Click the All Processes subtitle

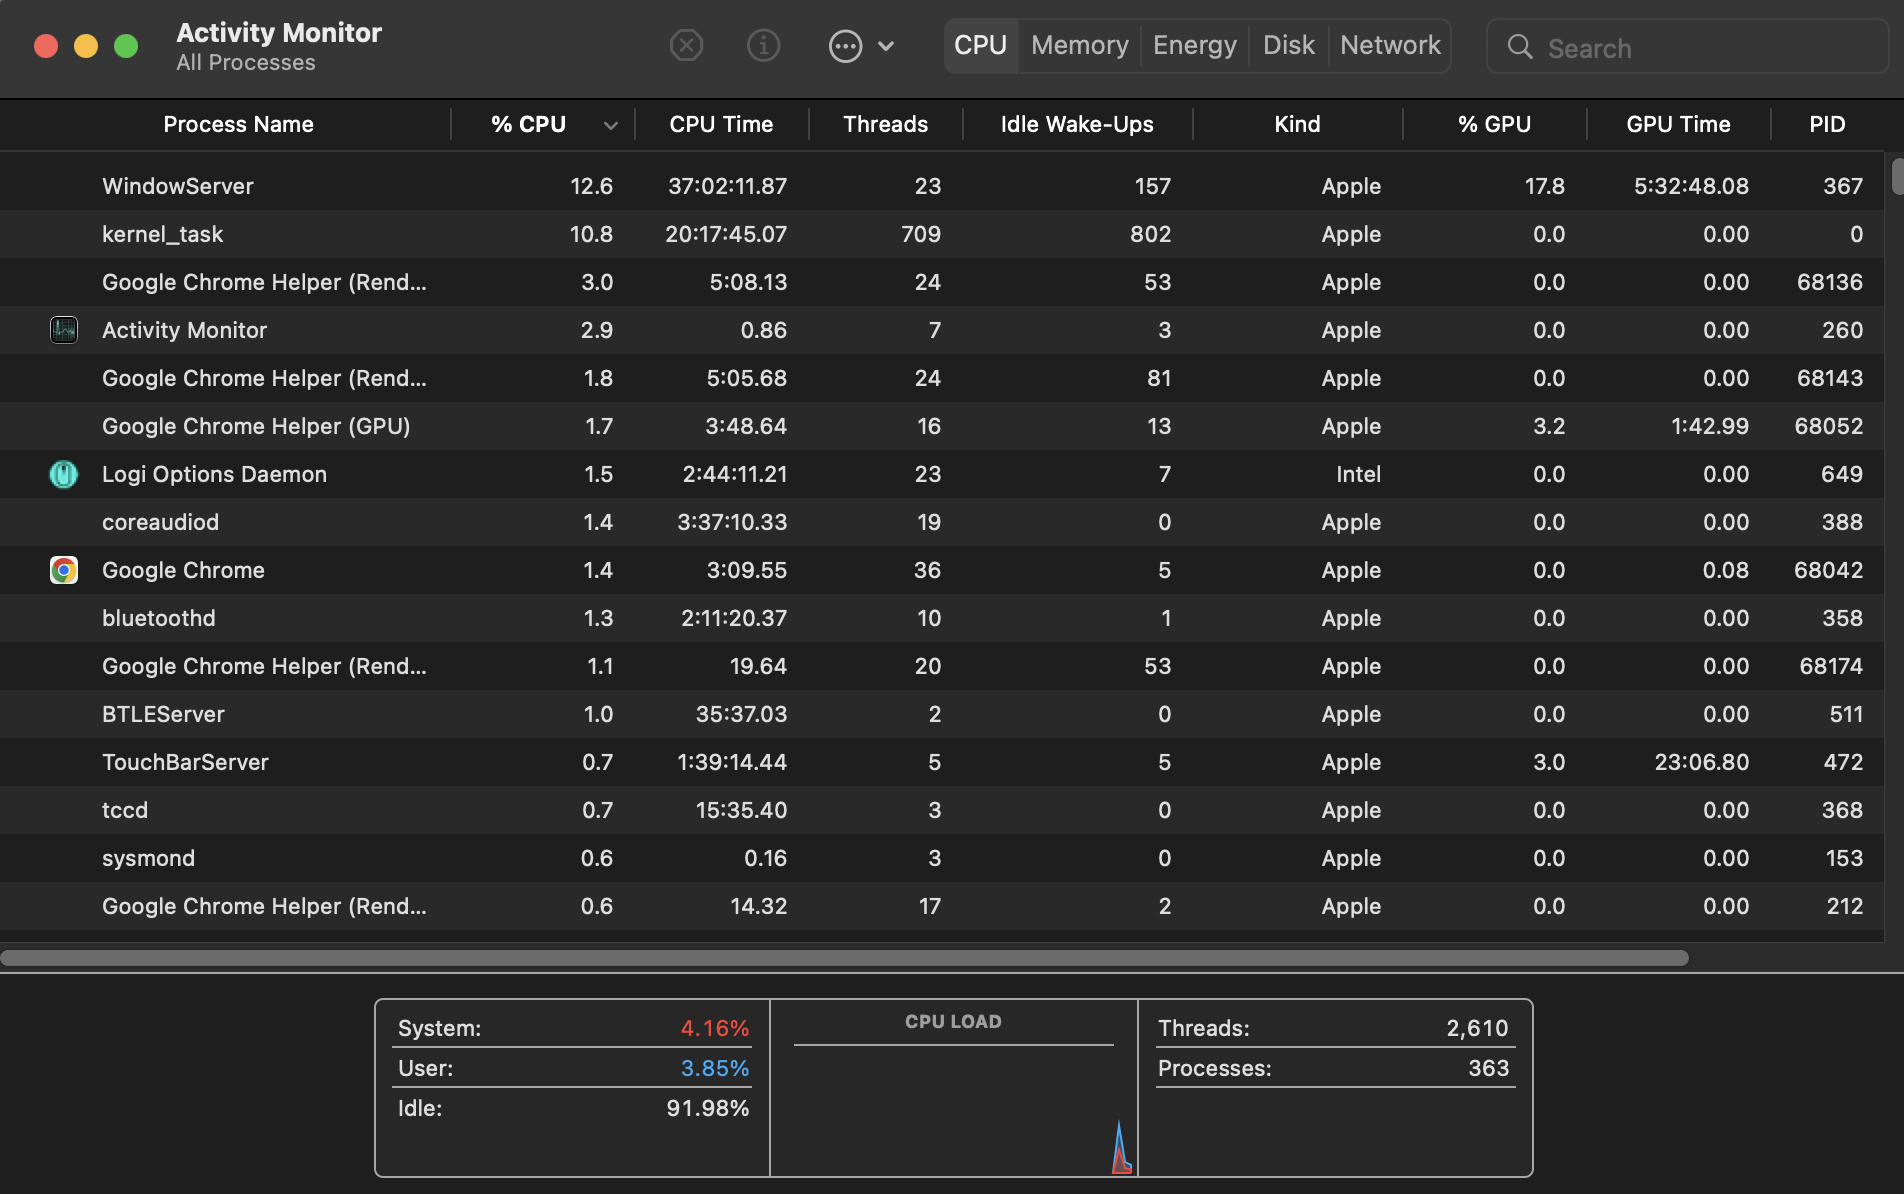point(246,63)
